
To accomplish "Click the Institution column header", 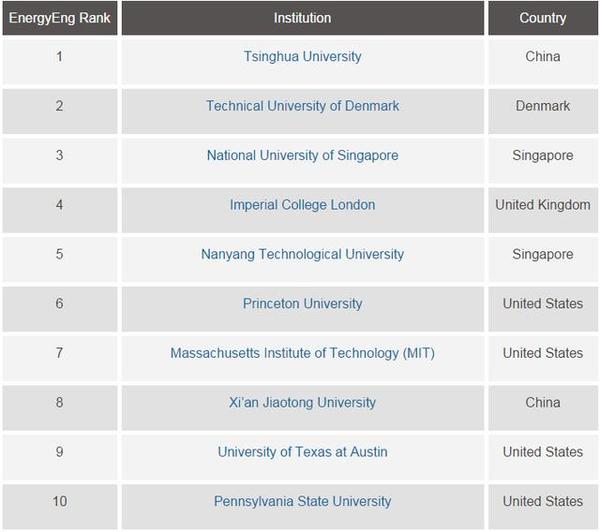I will tap(303, 18).
